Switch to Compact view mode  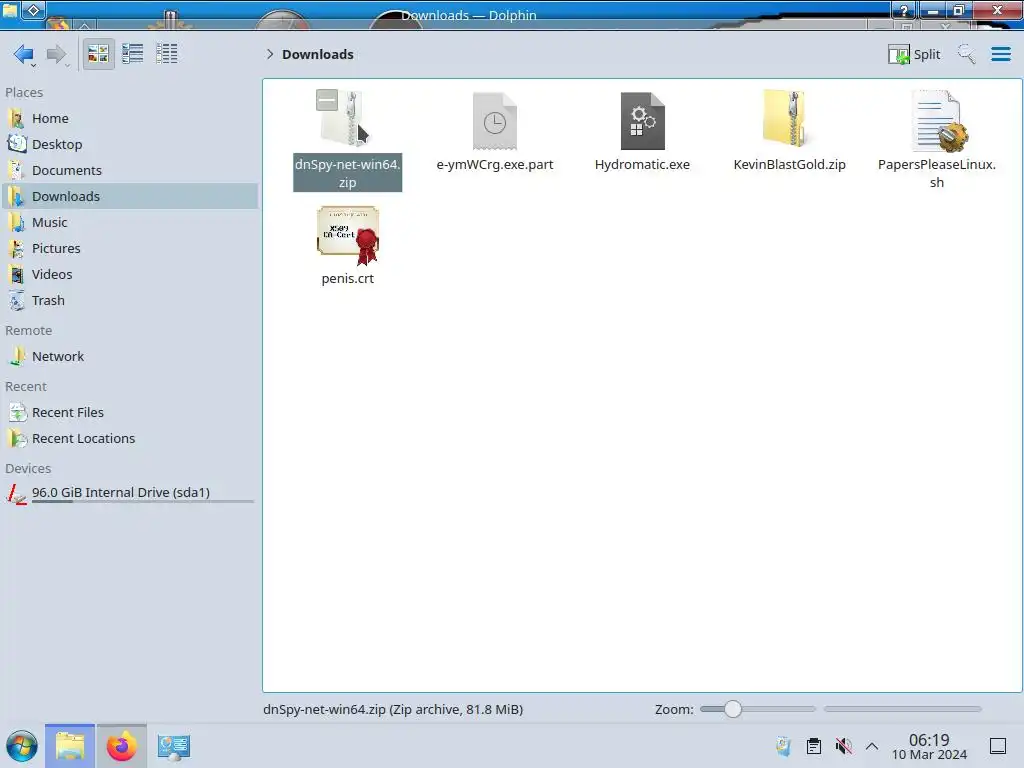pos(133,54)
